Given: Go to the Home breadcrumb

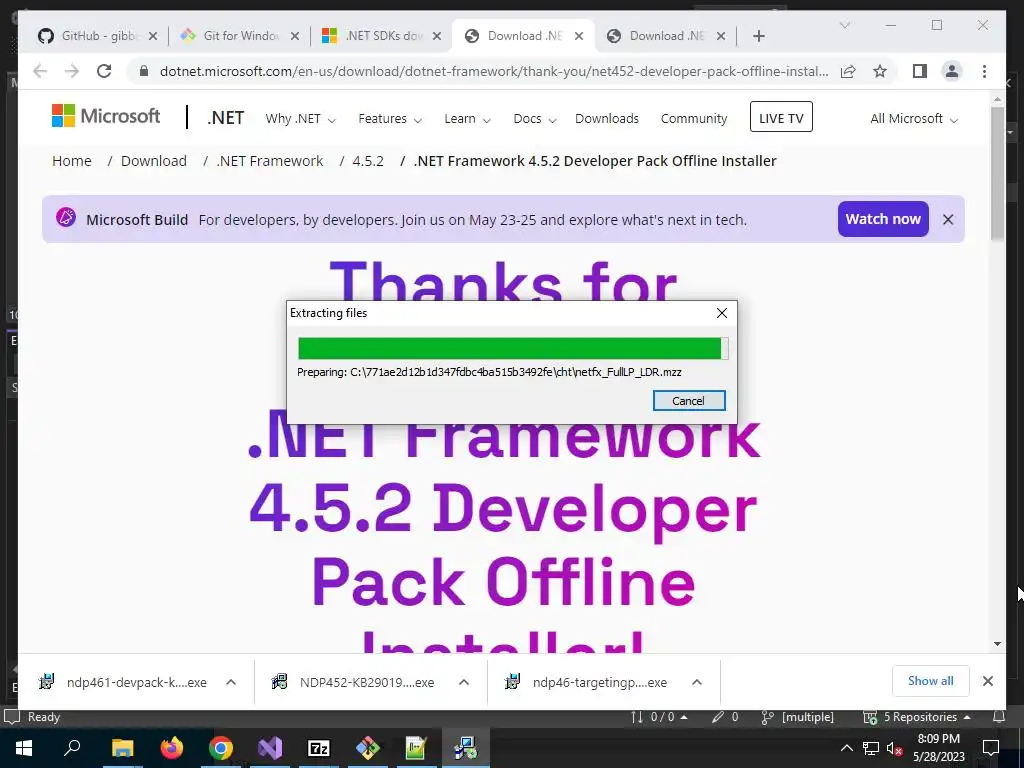Looking at the screenshot, I should pos(72,161).
